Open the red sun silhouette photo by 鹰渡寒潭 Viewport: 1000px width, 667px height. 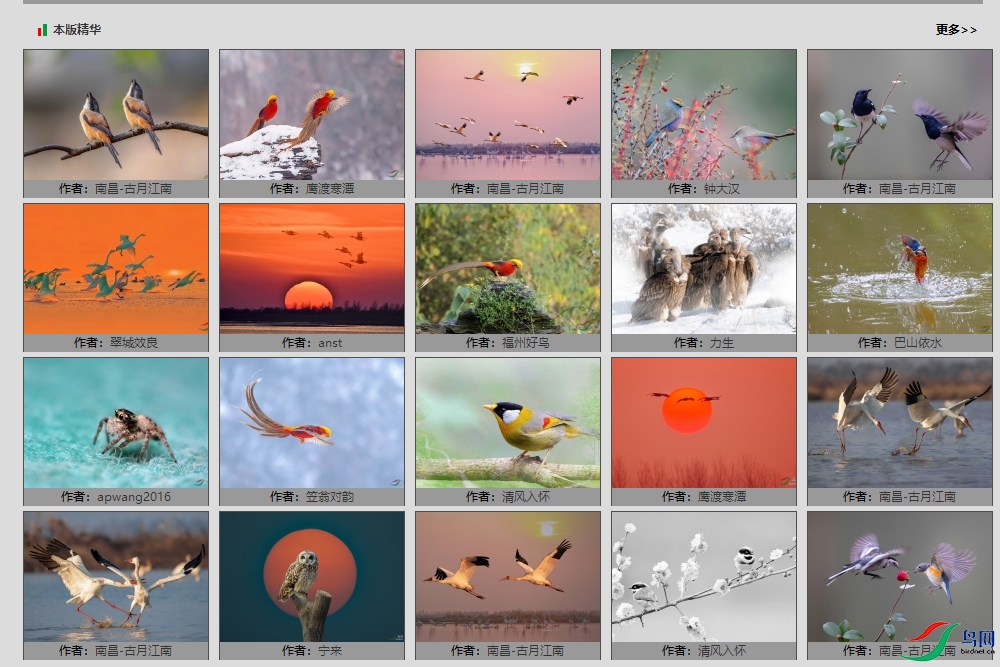click(x=703, y=423)
